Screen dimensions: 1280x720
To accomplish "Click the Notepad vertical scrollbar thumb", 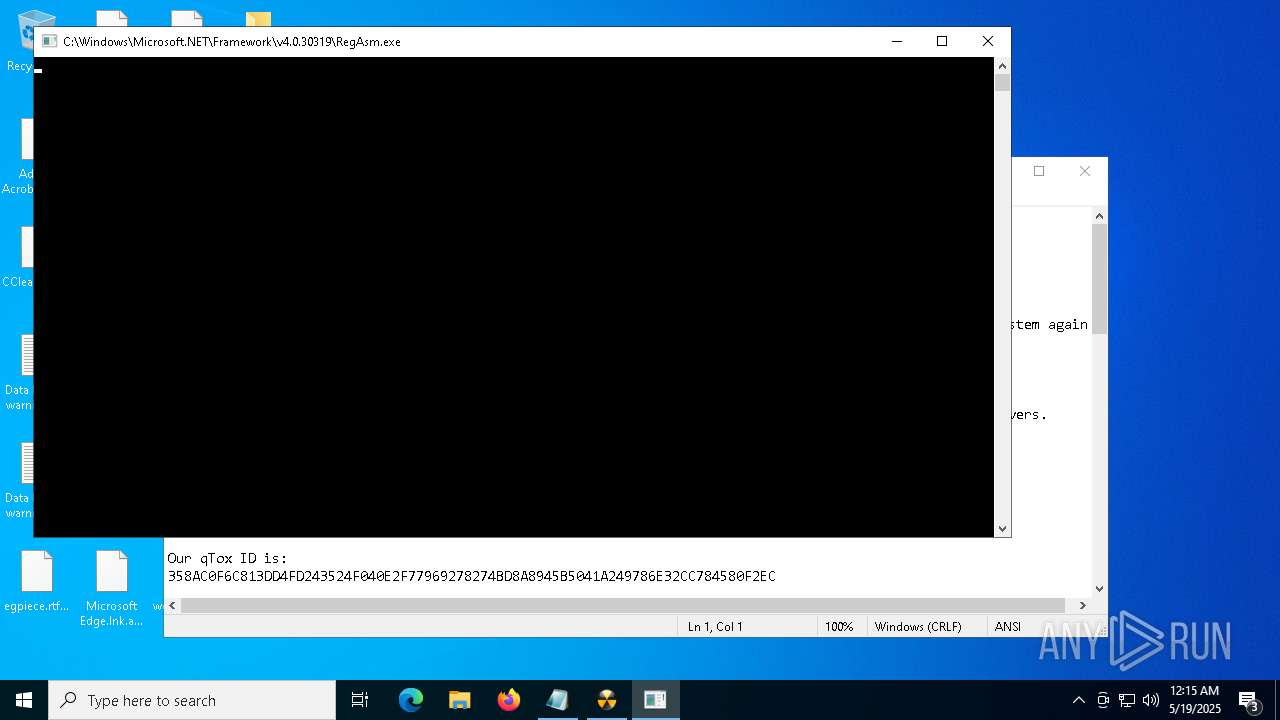I will (1099, 279).
